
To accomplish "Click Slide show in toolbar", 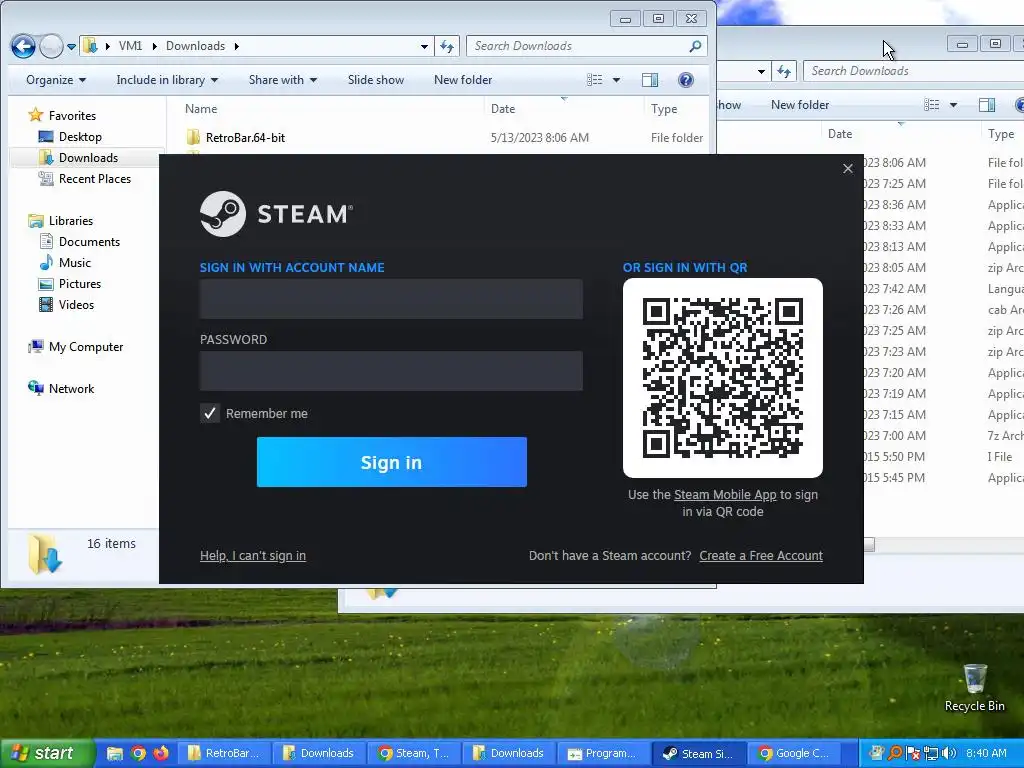I will pyautogui.click(x=376, y=80).
